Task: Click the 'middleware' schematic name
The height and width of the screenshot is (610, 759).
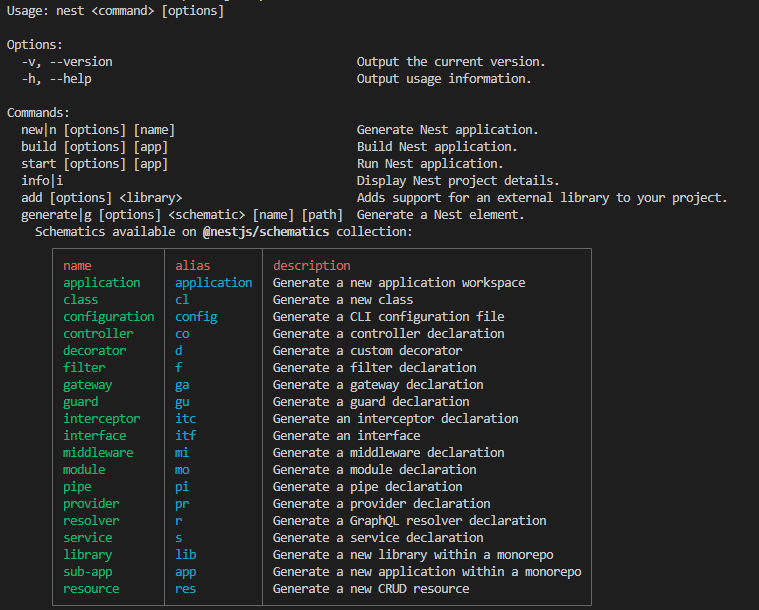Action: coord(98,453)
